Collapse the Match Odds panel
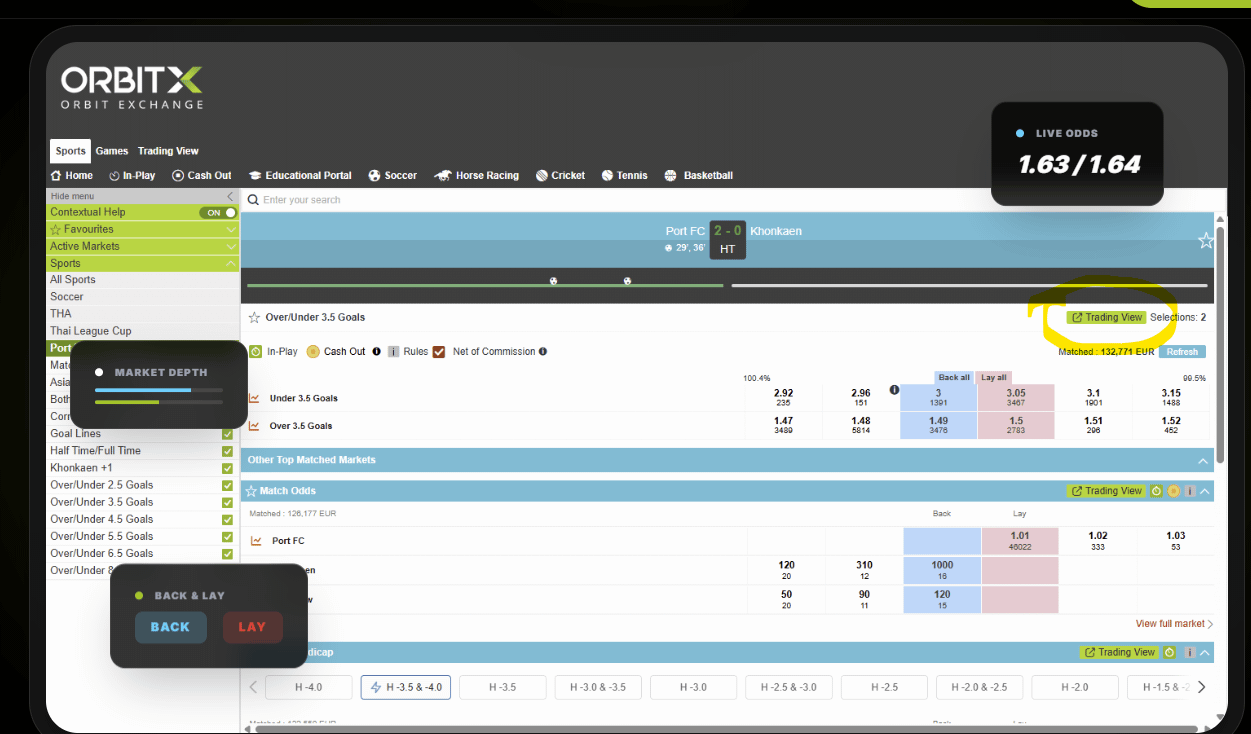1251x734 pixels. 1205,491
